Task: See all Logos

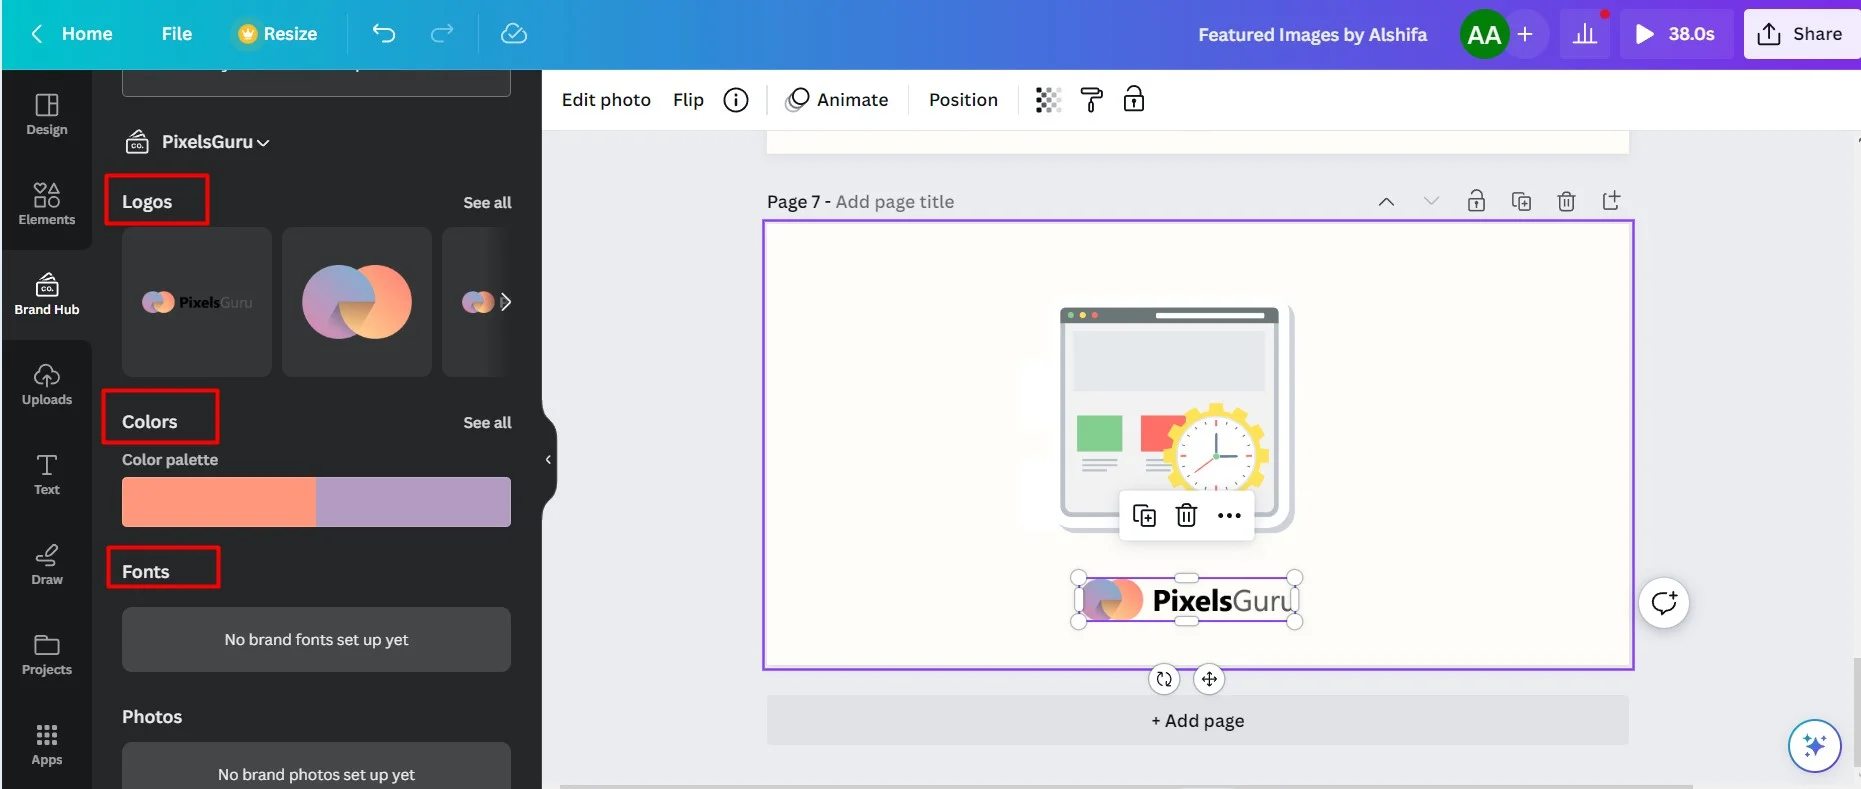Action: click(487, 203)
